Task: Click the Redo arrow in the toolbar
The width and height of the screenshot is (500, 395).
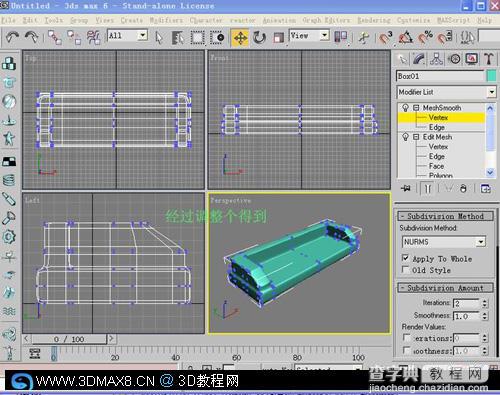Action: (x=32, y=37)
